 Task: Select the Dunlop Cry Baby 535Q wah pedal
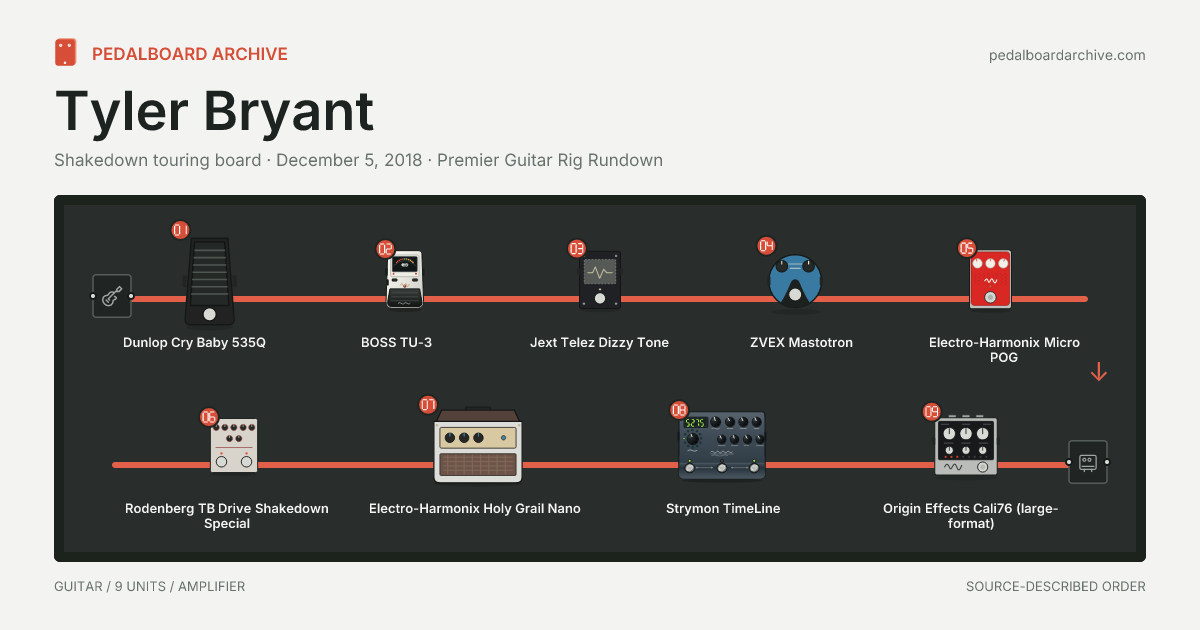pyautogui.click(x=209, y=282)
